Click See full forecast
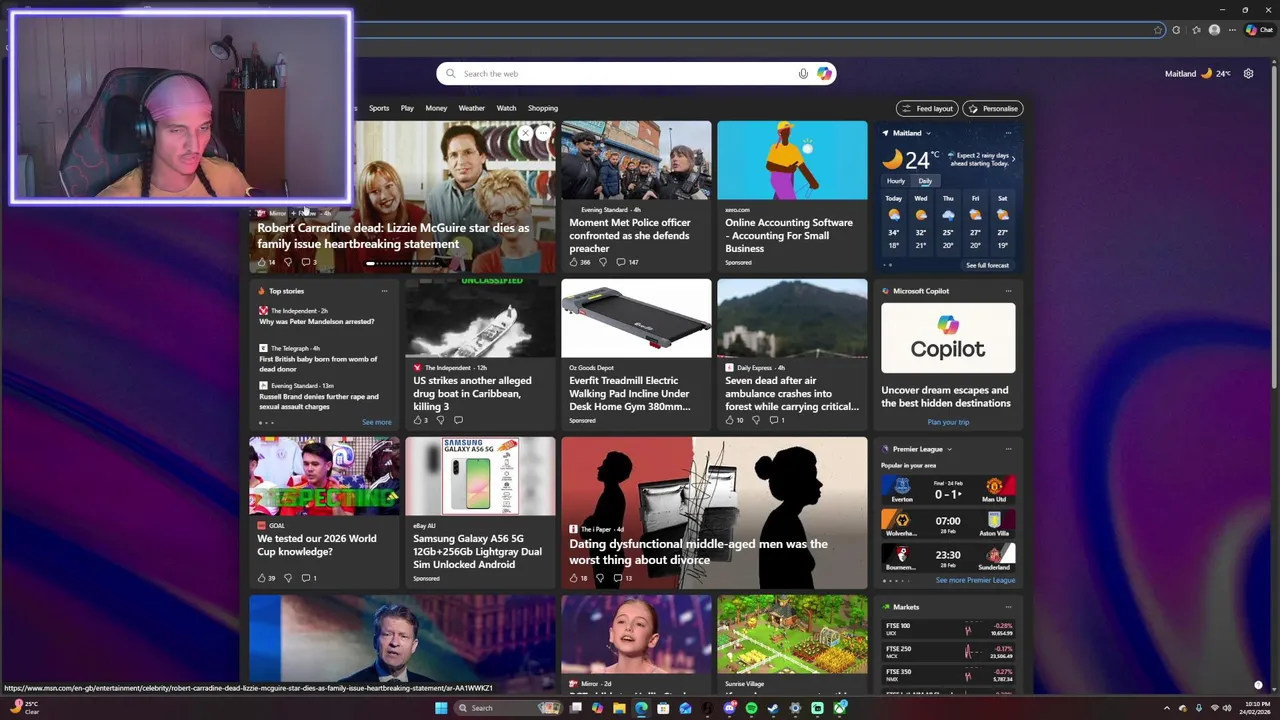Image resolution: width=1280 pixels, height=720 pixels. tap(988, 265)
